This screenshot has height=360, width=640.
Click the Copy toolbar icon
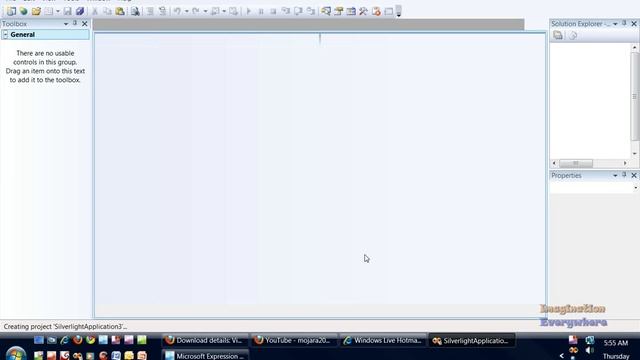(x=107, y=11)
